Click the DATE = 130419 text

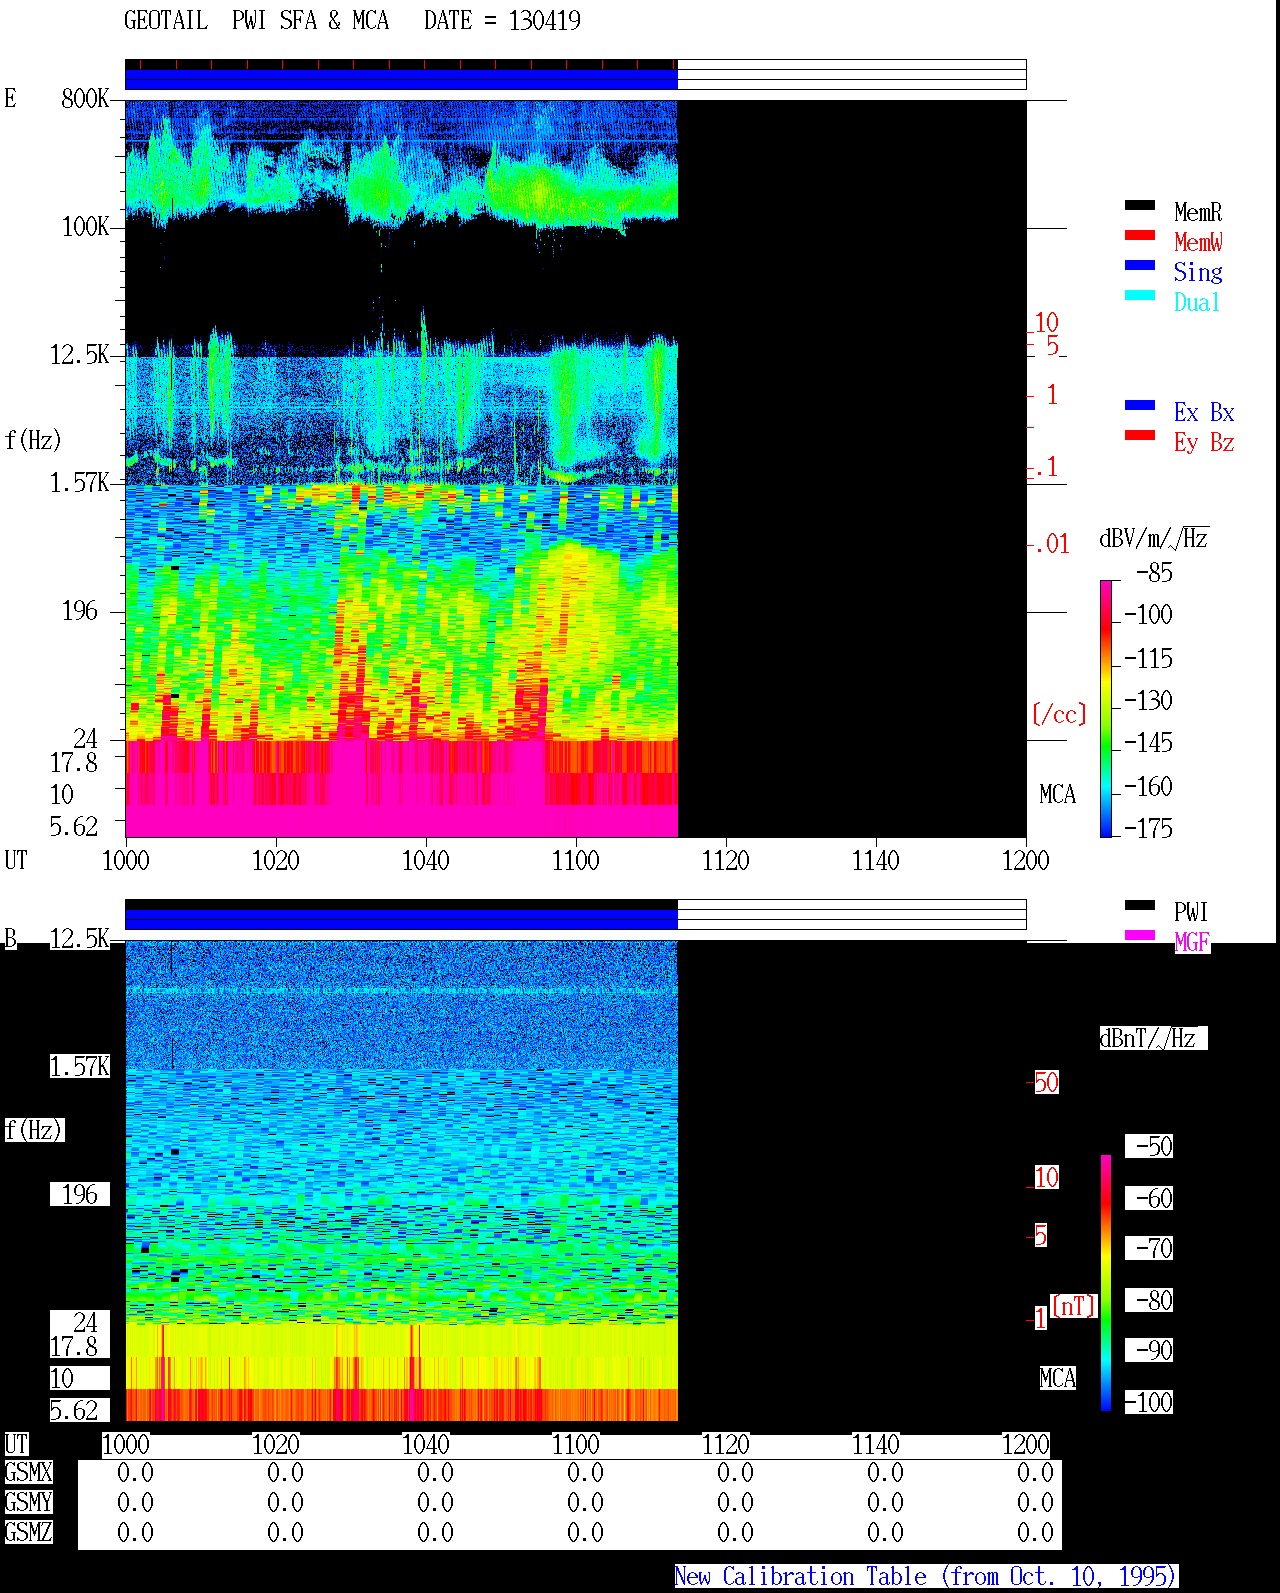pos(502,21)
